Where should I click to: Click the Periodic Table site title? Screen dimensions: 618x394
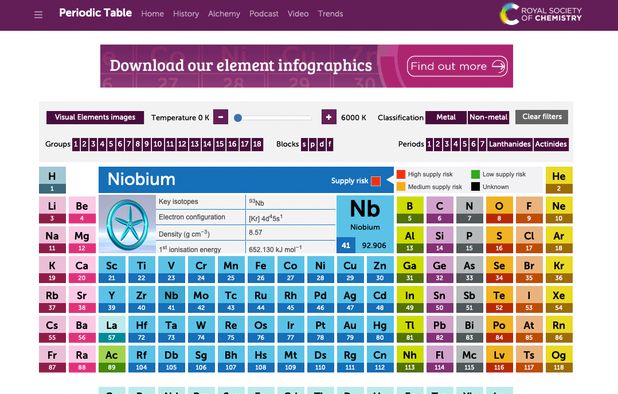(95, 13)
